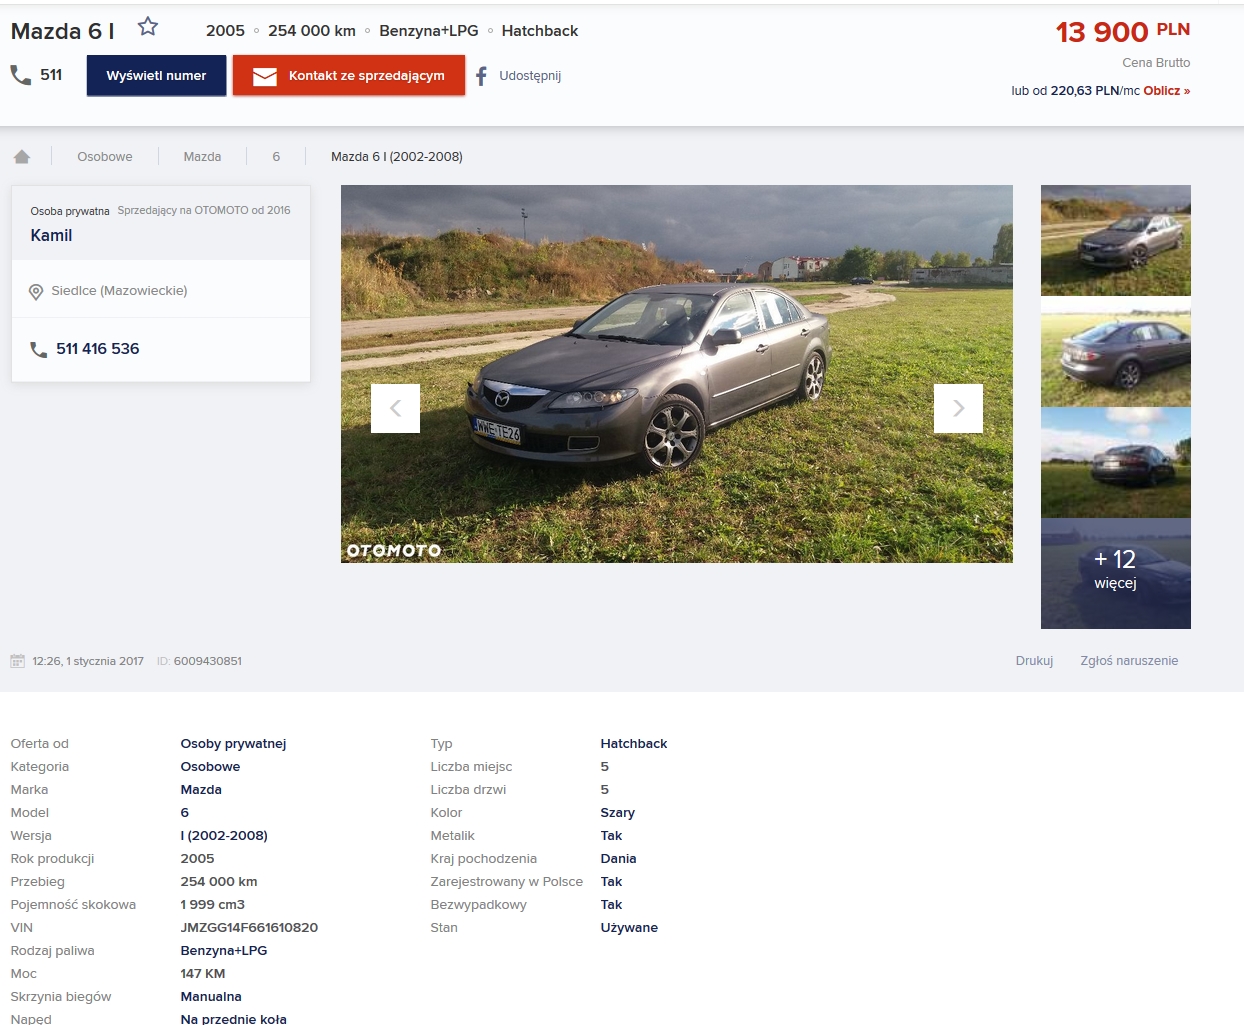Click the Facebook share icon
Viewport: 1244px width, 1025px height.
pos(482,76)
